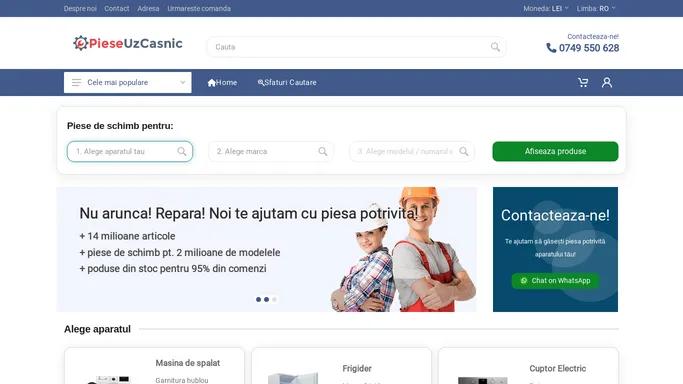The image size is (683, 384).
Task: Click magnifier icon in Alege marca field
Action: [x=323, y=151]
